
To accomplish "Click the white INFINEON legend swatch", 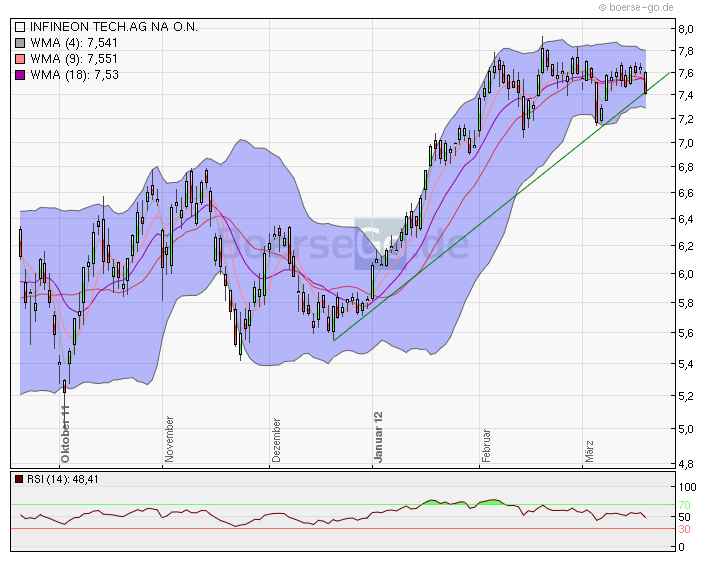I will coord(20,27).
